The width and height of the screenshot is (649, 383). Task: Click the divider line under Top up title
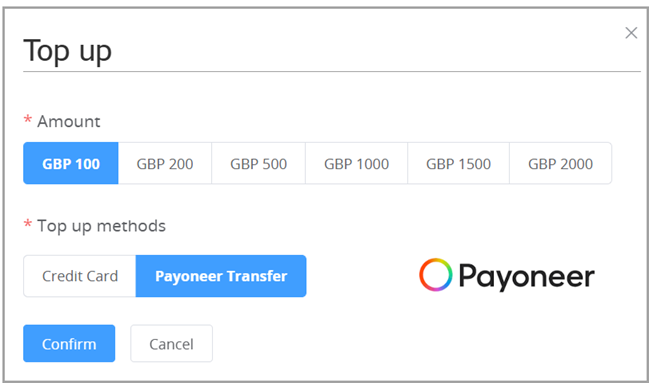[332, 72]
